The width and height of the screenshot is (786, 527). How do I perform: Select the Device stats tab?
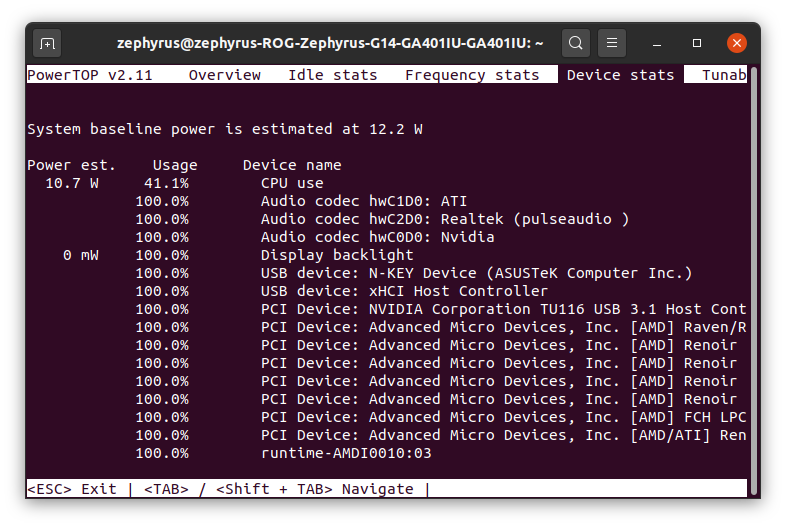tap(620, 75)
